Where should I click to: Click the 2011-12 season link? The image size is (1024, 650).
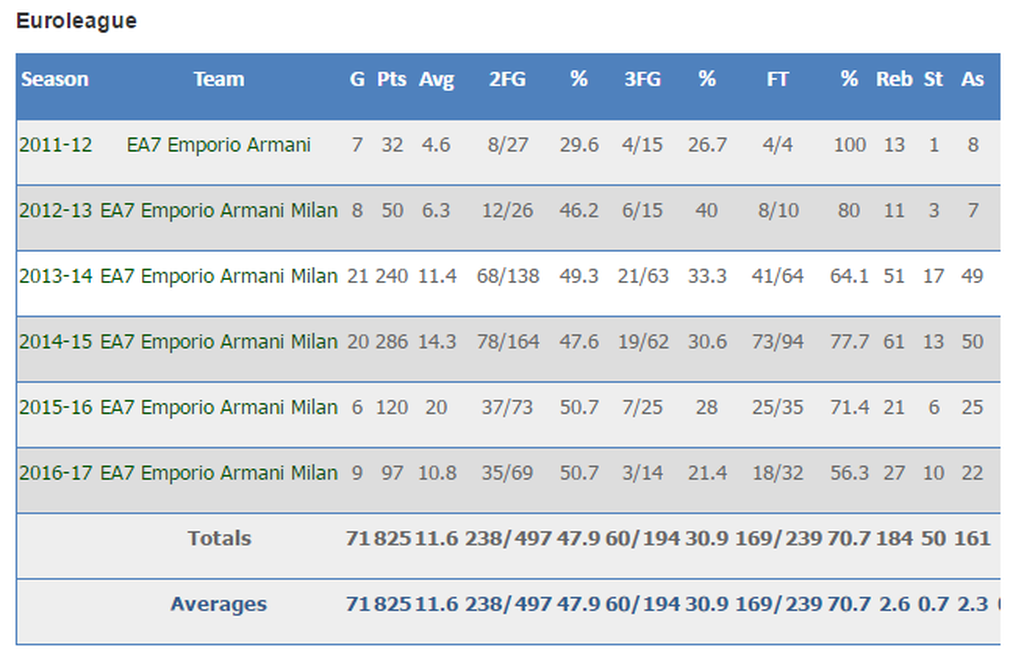point(55,145)
